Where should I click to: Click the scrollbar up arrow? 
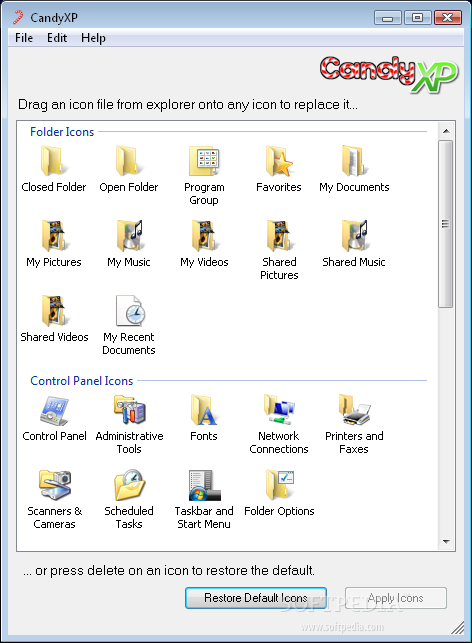[x=446, y=131]
